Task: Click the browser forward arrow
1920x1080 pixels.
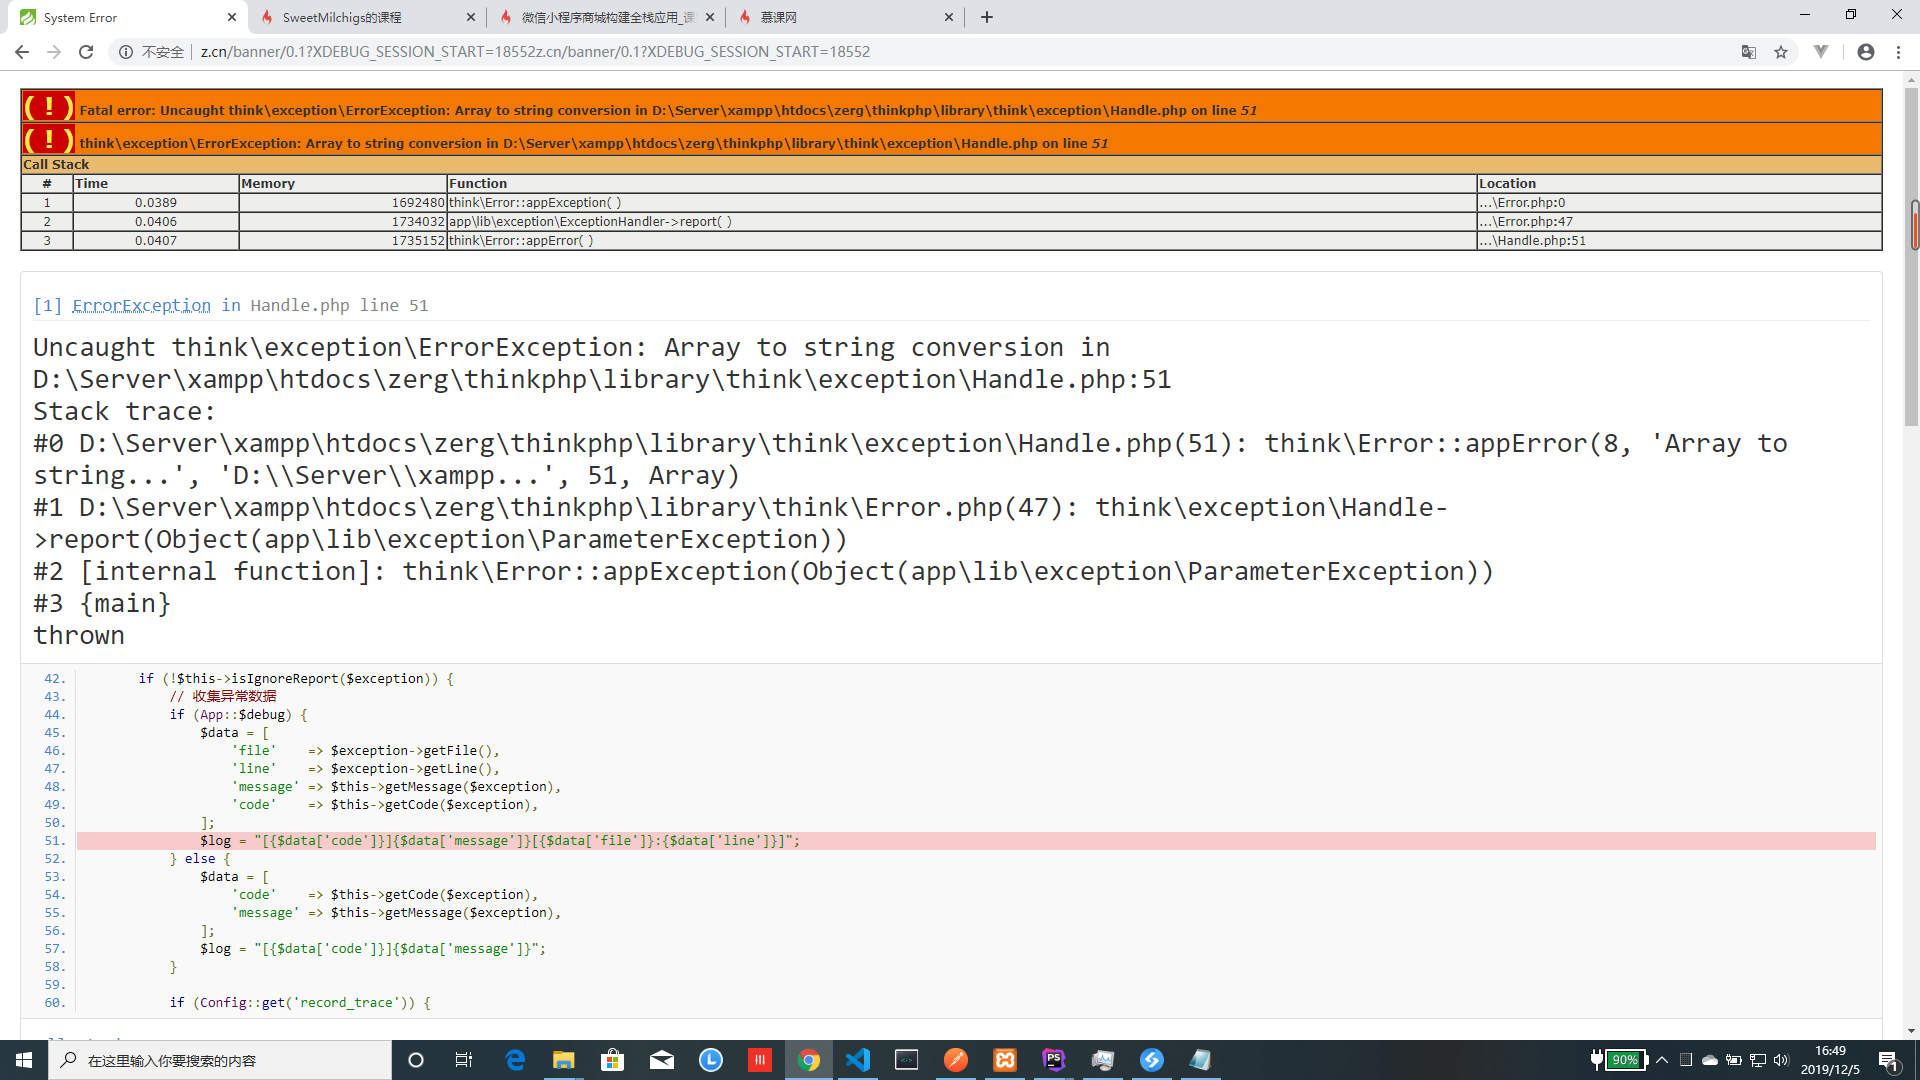Action: pyautogui.click(x=54, y=52)
